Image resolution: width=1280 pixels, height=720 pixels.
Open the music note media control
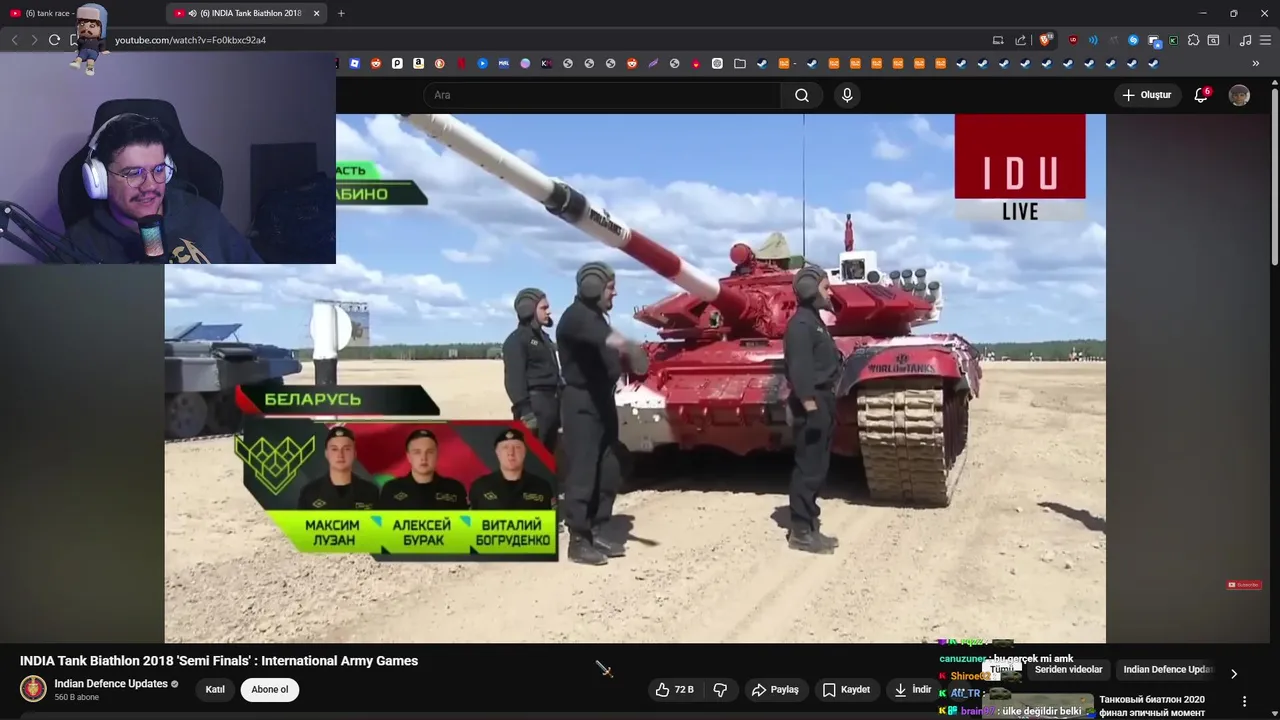pyautogui.click(x=1245, y=40)
